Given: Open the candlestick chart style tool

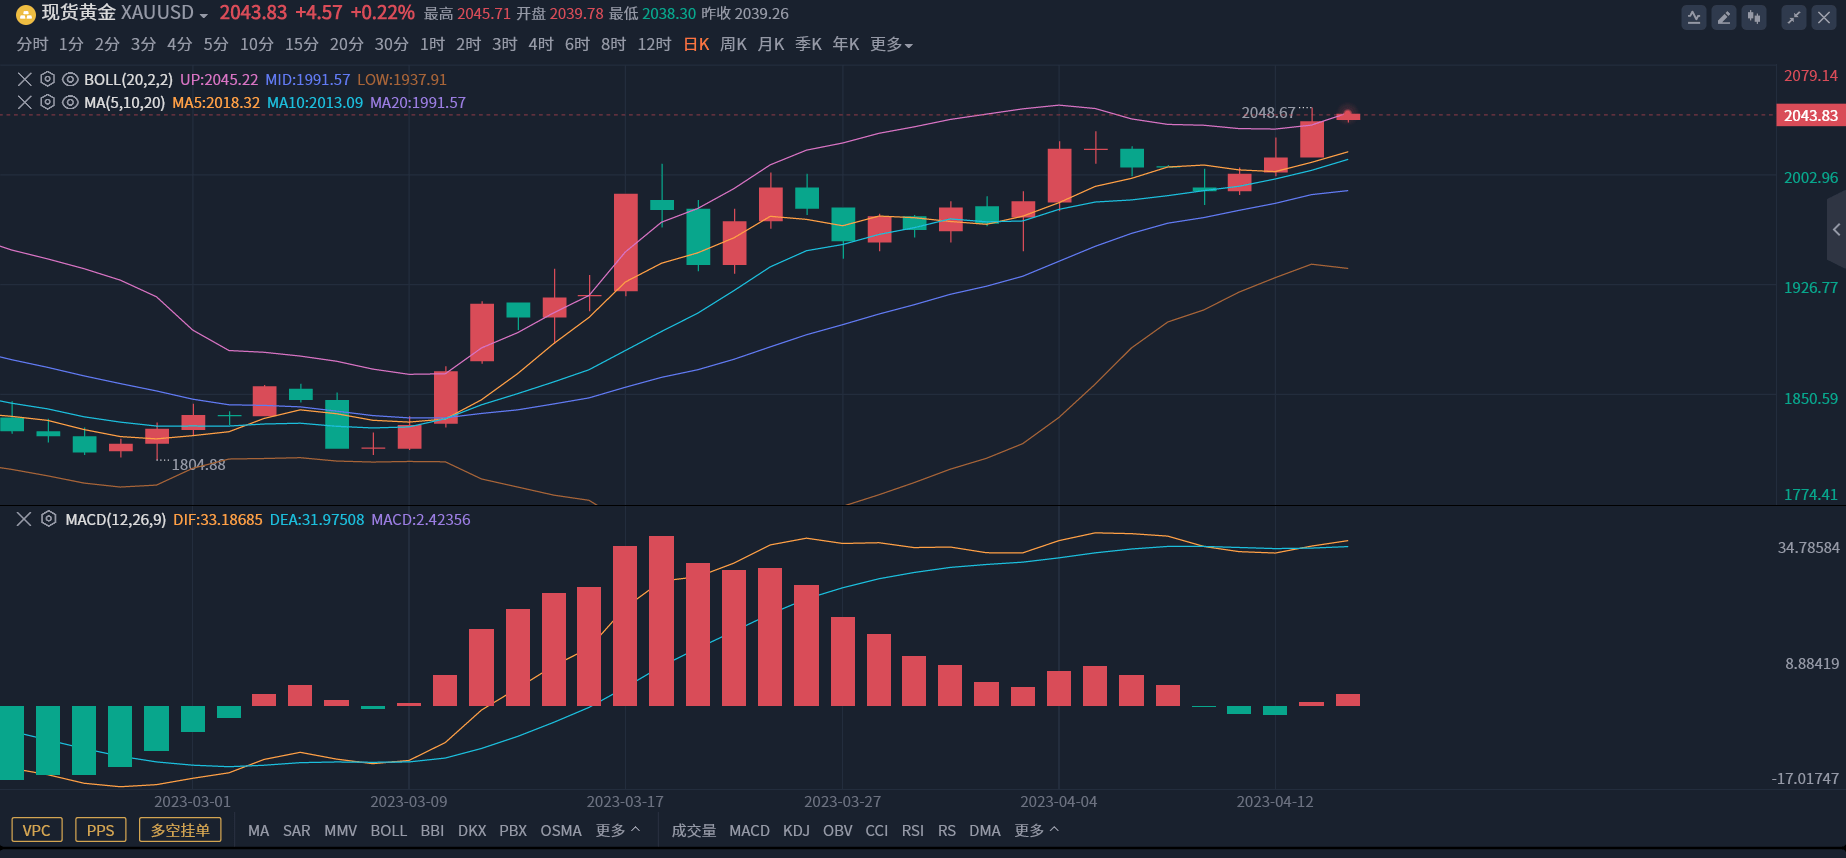Looking at the screenshot, I should 1754,17.
